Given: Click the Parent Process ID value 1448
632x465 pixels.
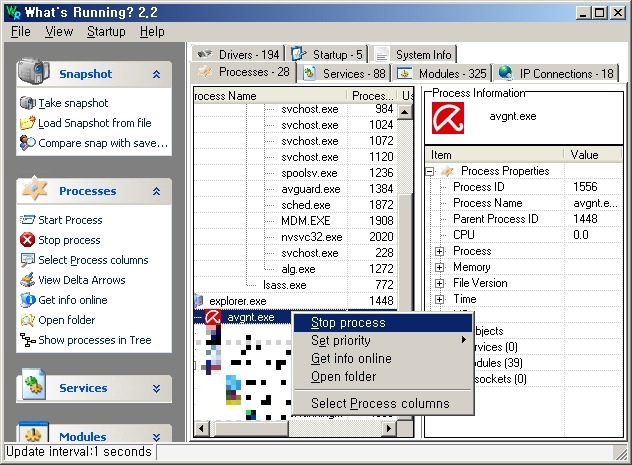Looking at the screenshot, I should point(585,219).
